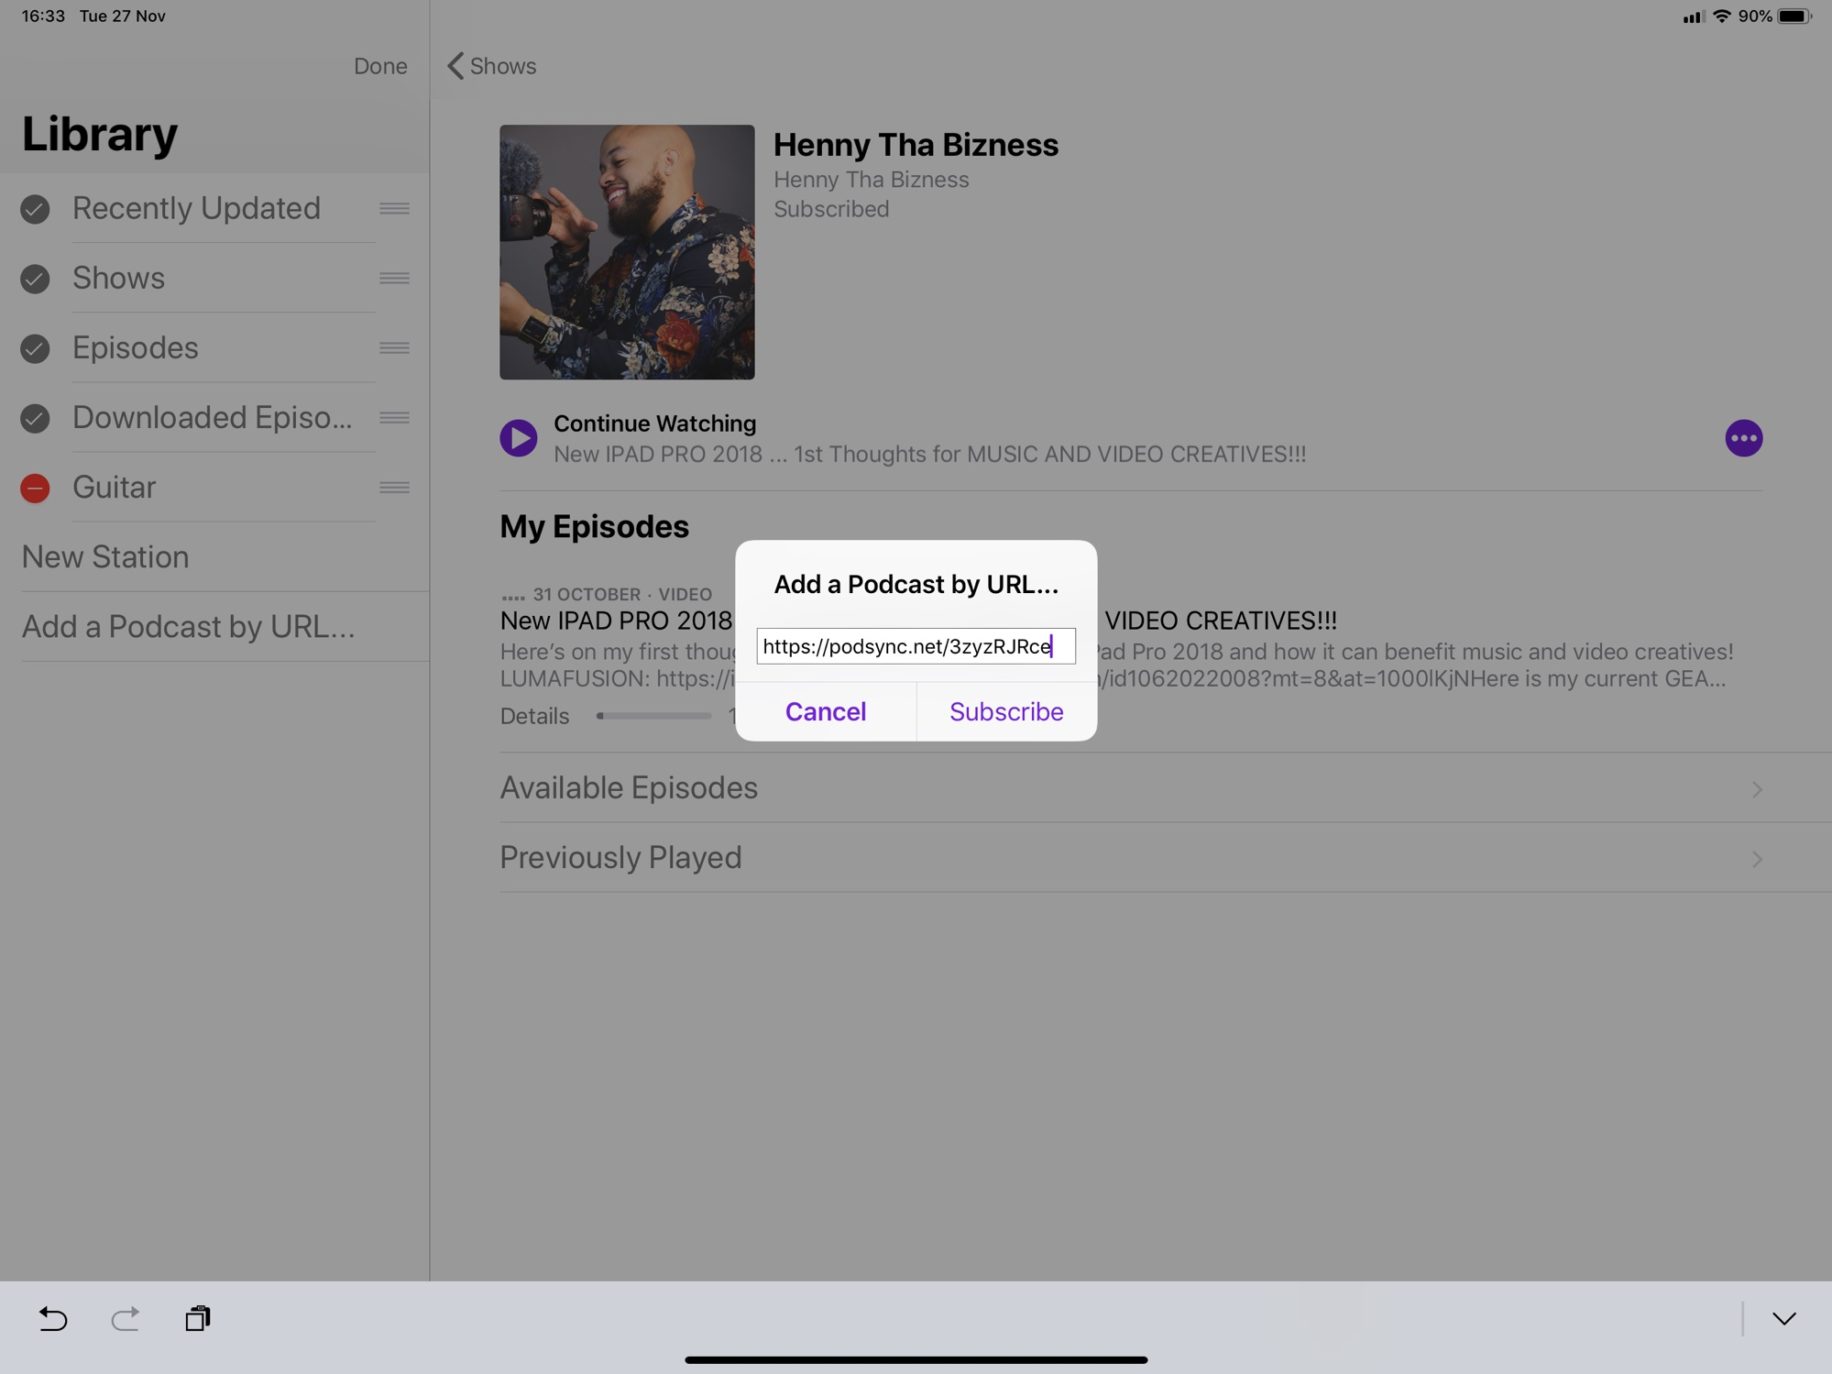Image resolution: width=1832 pixels, height=1374 pixels.
Task: Tap the undo icon in the bottom bar
Action: coord(52,1319)
